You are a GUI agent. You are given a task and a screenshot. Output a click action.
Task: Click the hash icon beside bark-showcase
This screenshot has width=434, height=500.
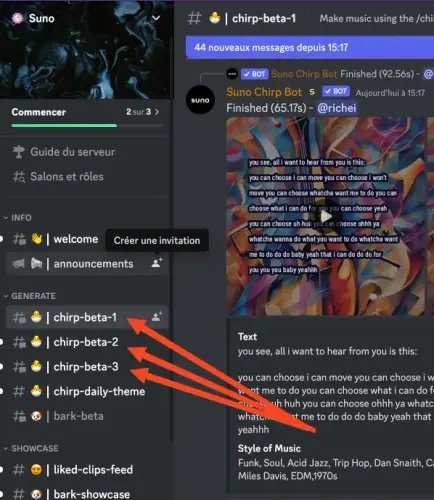(x=19, y=494)
